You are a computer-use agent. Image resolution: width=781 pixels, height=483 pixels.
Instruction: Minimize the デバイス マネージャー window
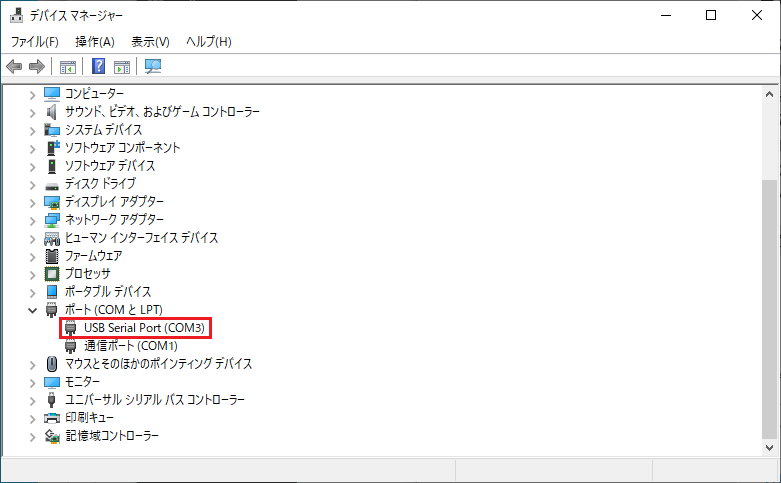(x=665, y=15)
